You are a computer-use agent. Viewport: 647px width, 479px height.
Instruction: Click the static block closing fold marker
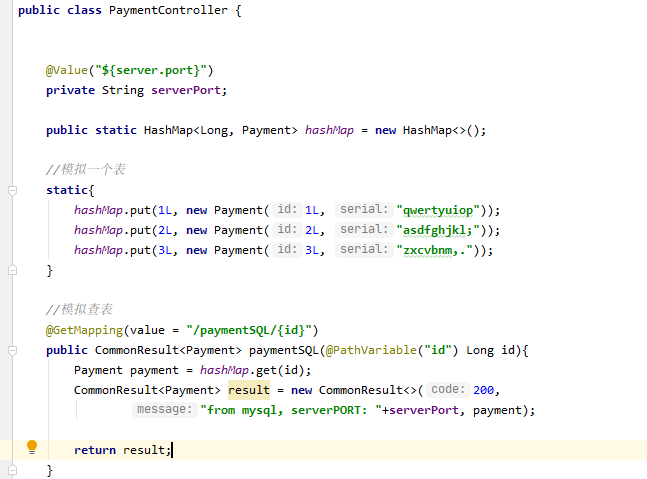tap(12, 270)
